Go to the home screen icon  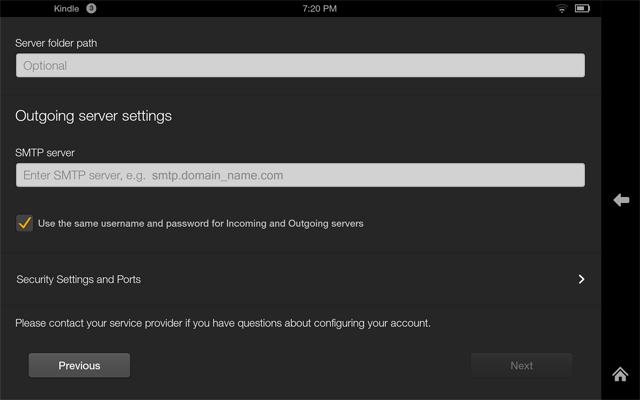(620, 374)
